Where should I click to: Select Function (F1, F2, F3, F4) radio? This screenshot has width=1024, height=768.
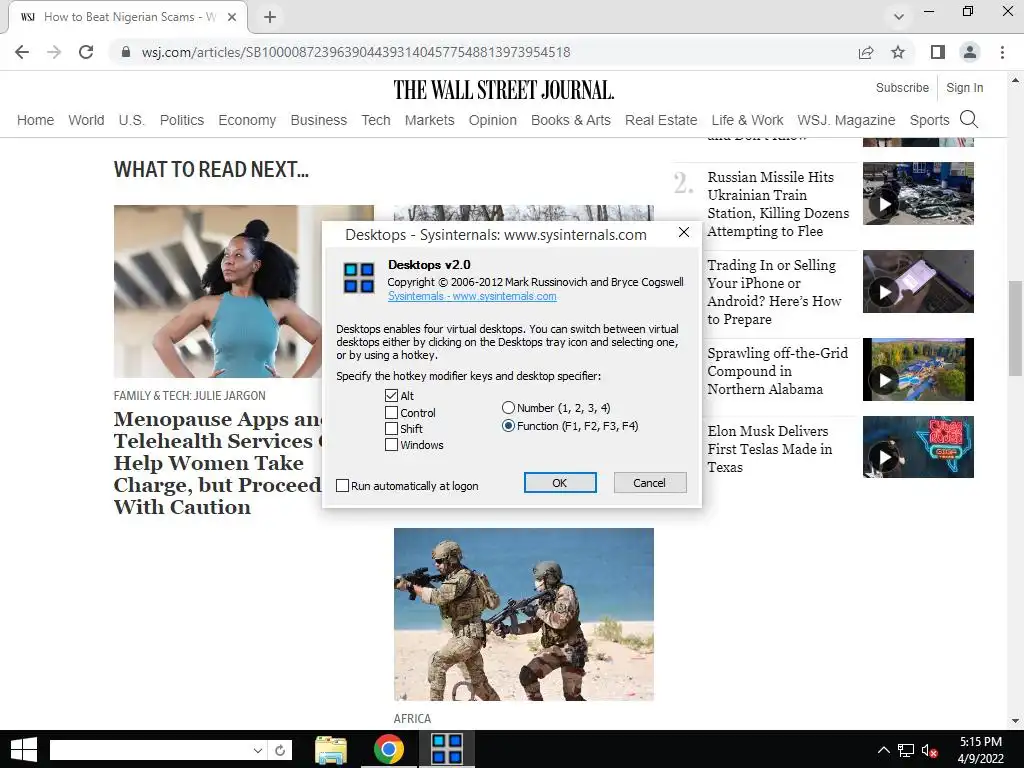click(x=508, y=426)
